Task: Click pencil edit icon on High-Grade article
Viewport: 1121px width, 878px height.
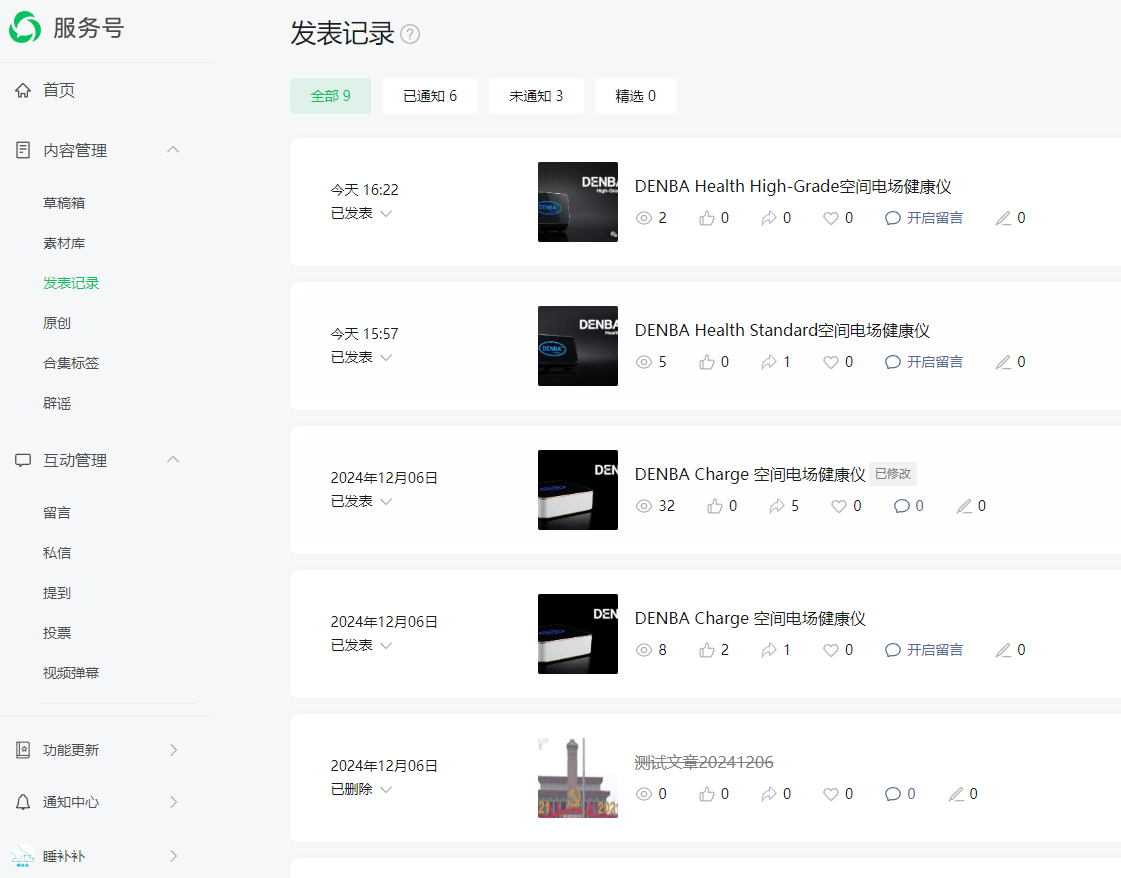Action: click(1004, 218)
